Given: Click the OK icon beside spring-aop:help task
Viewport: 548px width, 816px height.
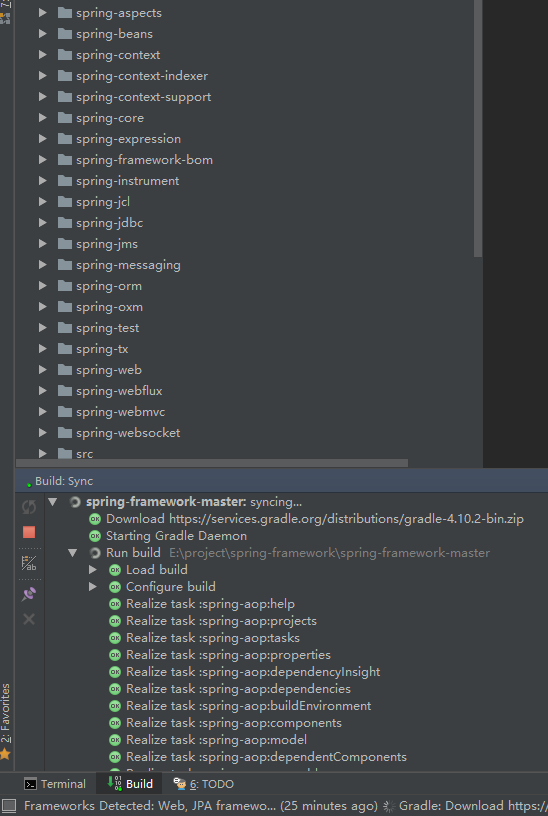Looking at the screenshot, I should pyautogui.click(x=115, y=604).
